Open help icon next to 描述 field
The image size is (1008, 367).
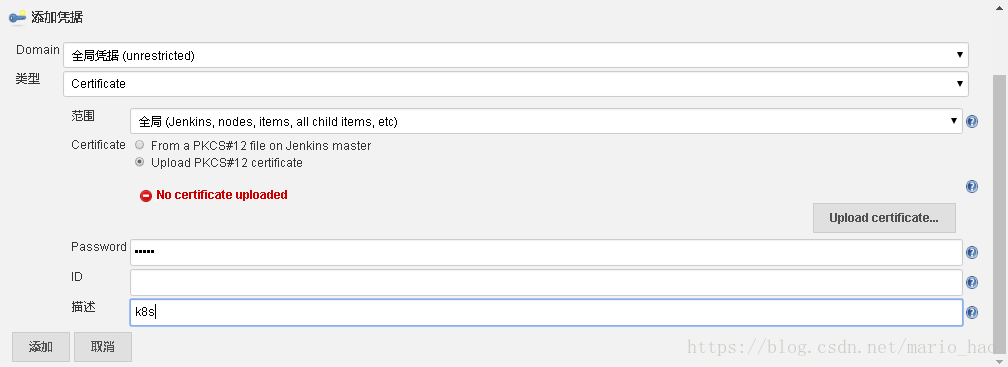[972, 312]
